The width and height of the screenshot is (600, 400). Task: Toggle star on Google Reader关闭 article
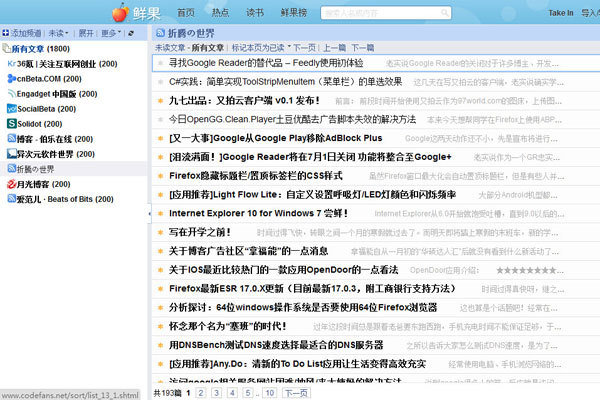click(x=161, y=157)
